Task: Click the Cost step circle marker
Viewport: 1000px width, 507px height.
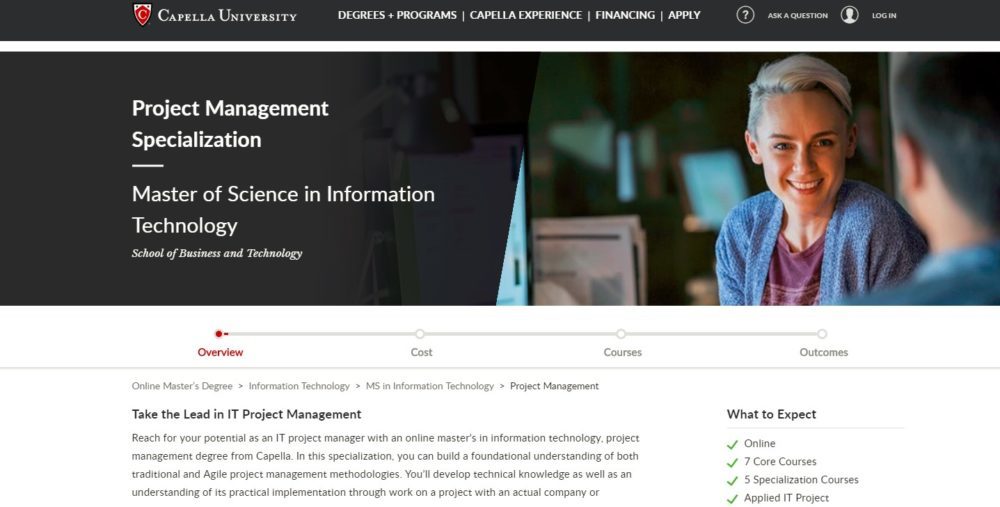Action: click(420, 334)
